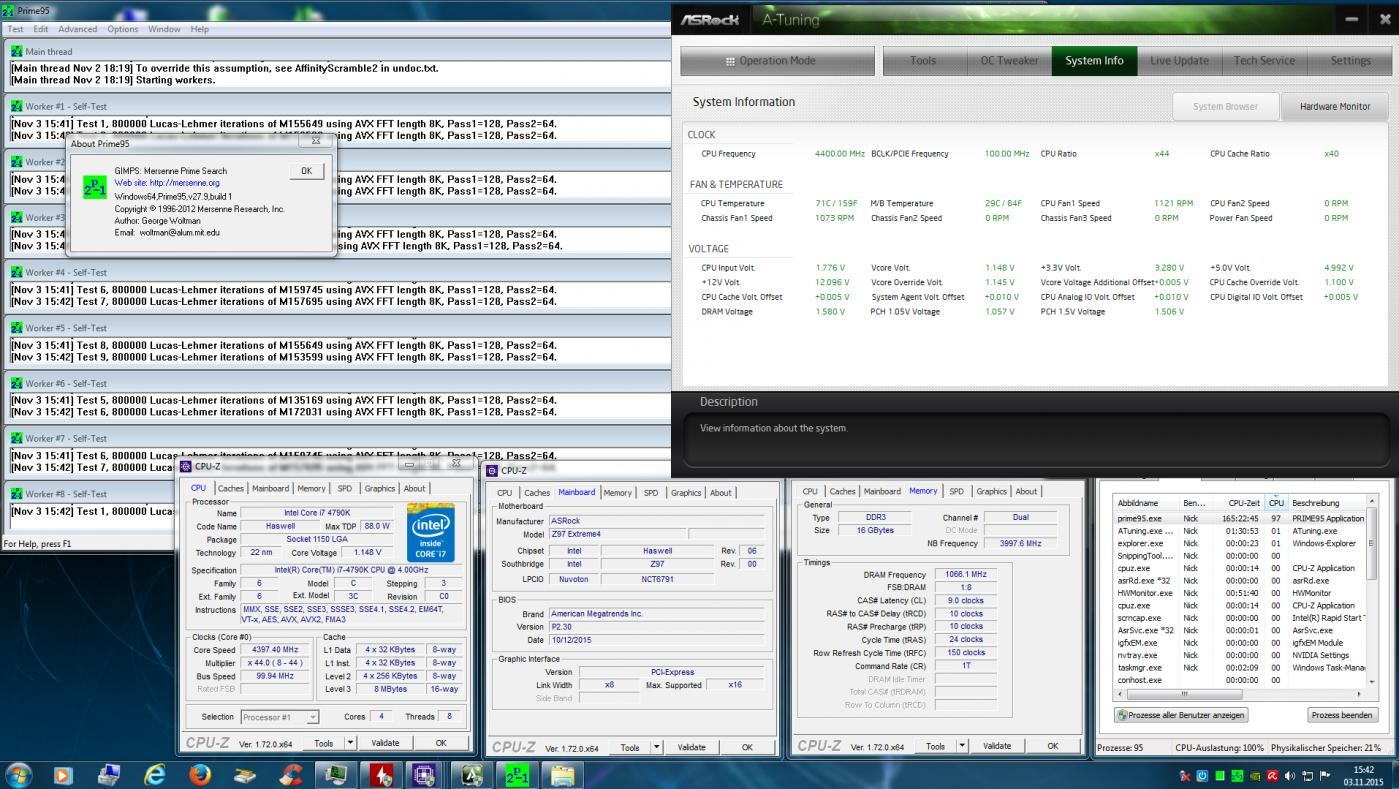
Task: Switch to green Prime95 taskbar icon
Action: tap(518, 773)
